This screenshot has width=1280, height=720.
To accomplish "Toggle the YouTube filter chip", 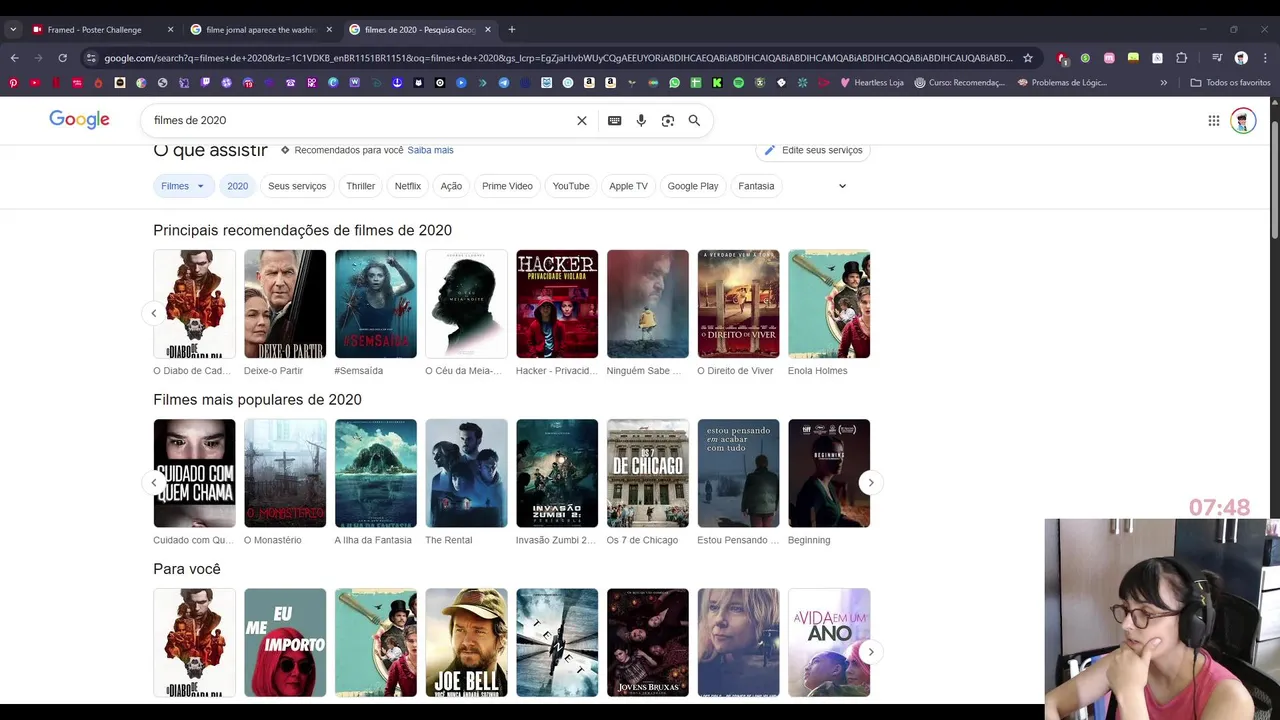I will click(x=571, y=186).
